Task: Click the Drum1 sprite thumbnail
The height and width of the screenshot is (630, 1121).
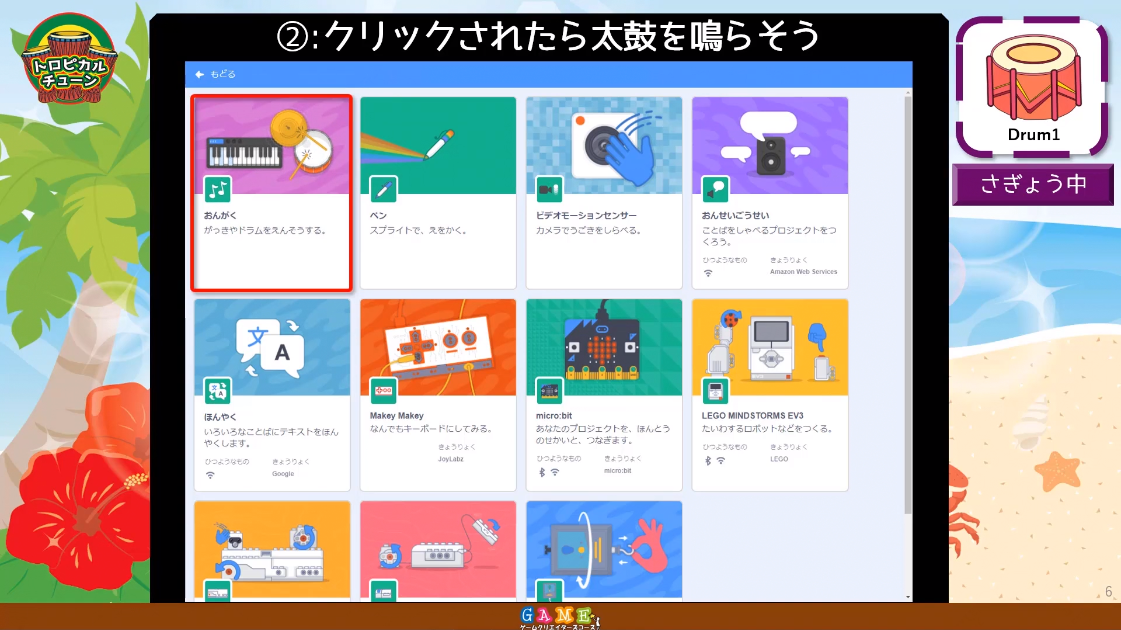Action: (x=1032, y=87)
